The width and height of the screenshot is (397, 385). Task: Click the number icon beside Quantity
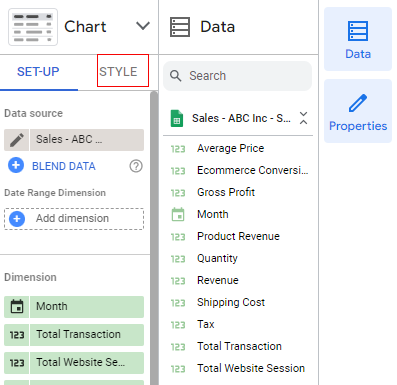point(178,259)
